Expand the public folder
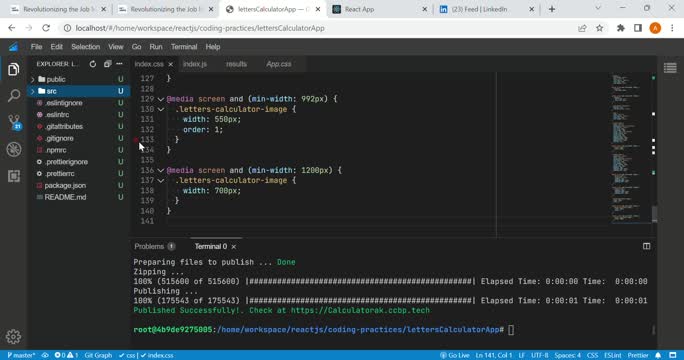This screenshot has width=684, height=360. (x=33, y=79)
